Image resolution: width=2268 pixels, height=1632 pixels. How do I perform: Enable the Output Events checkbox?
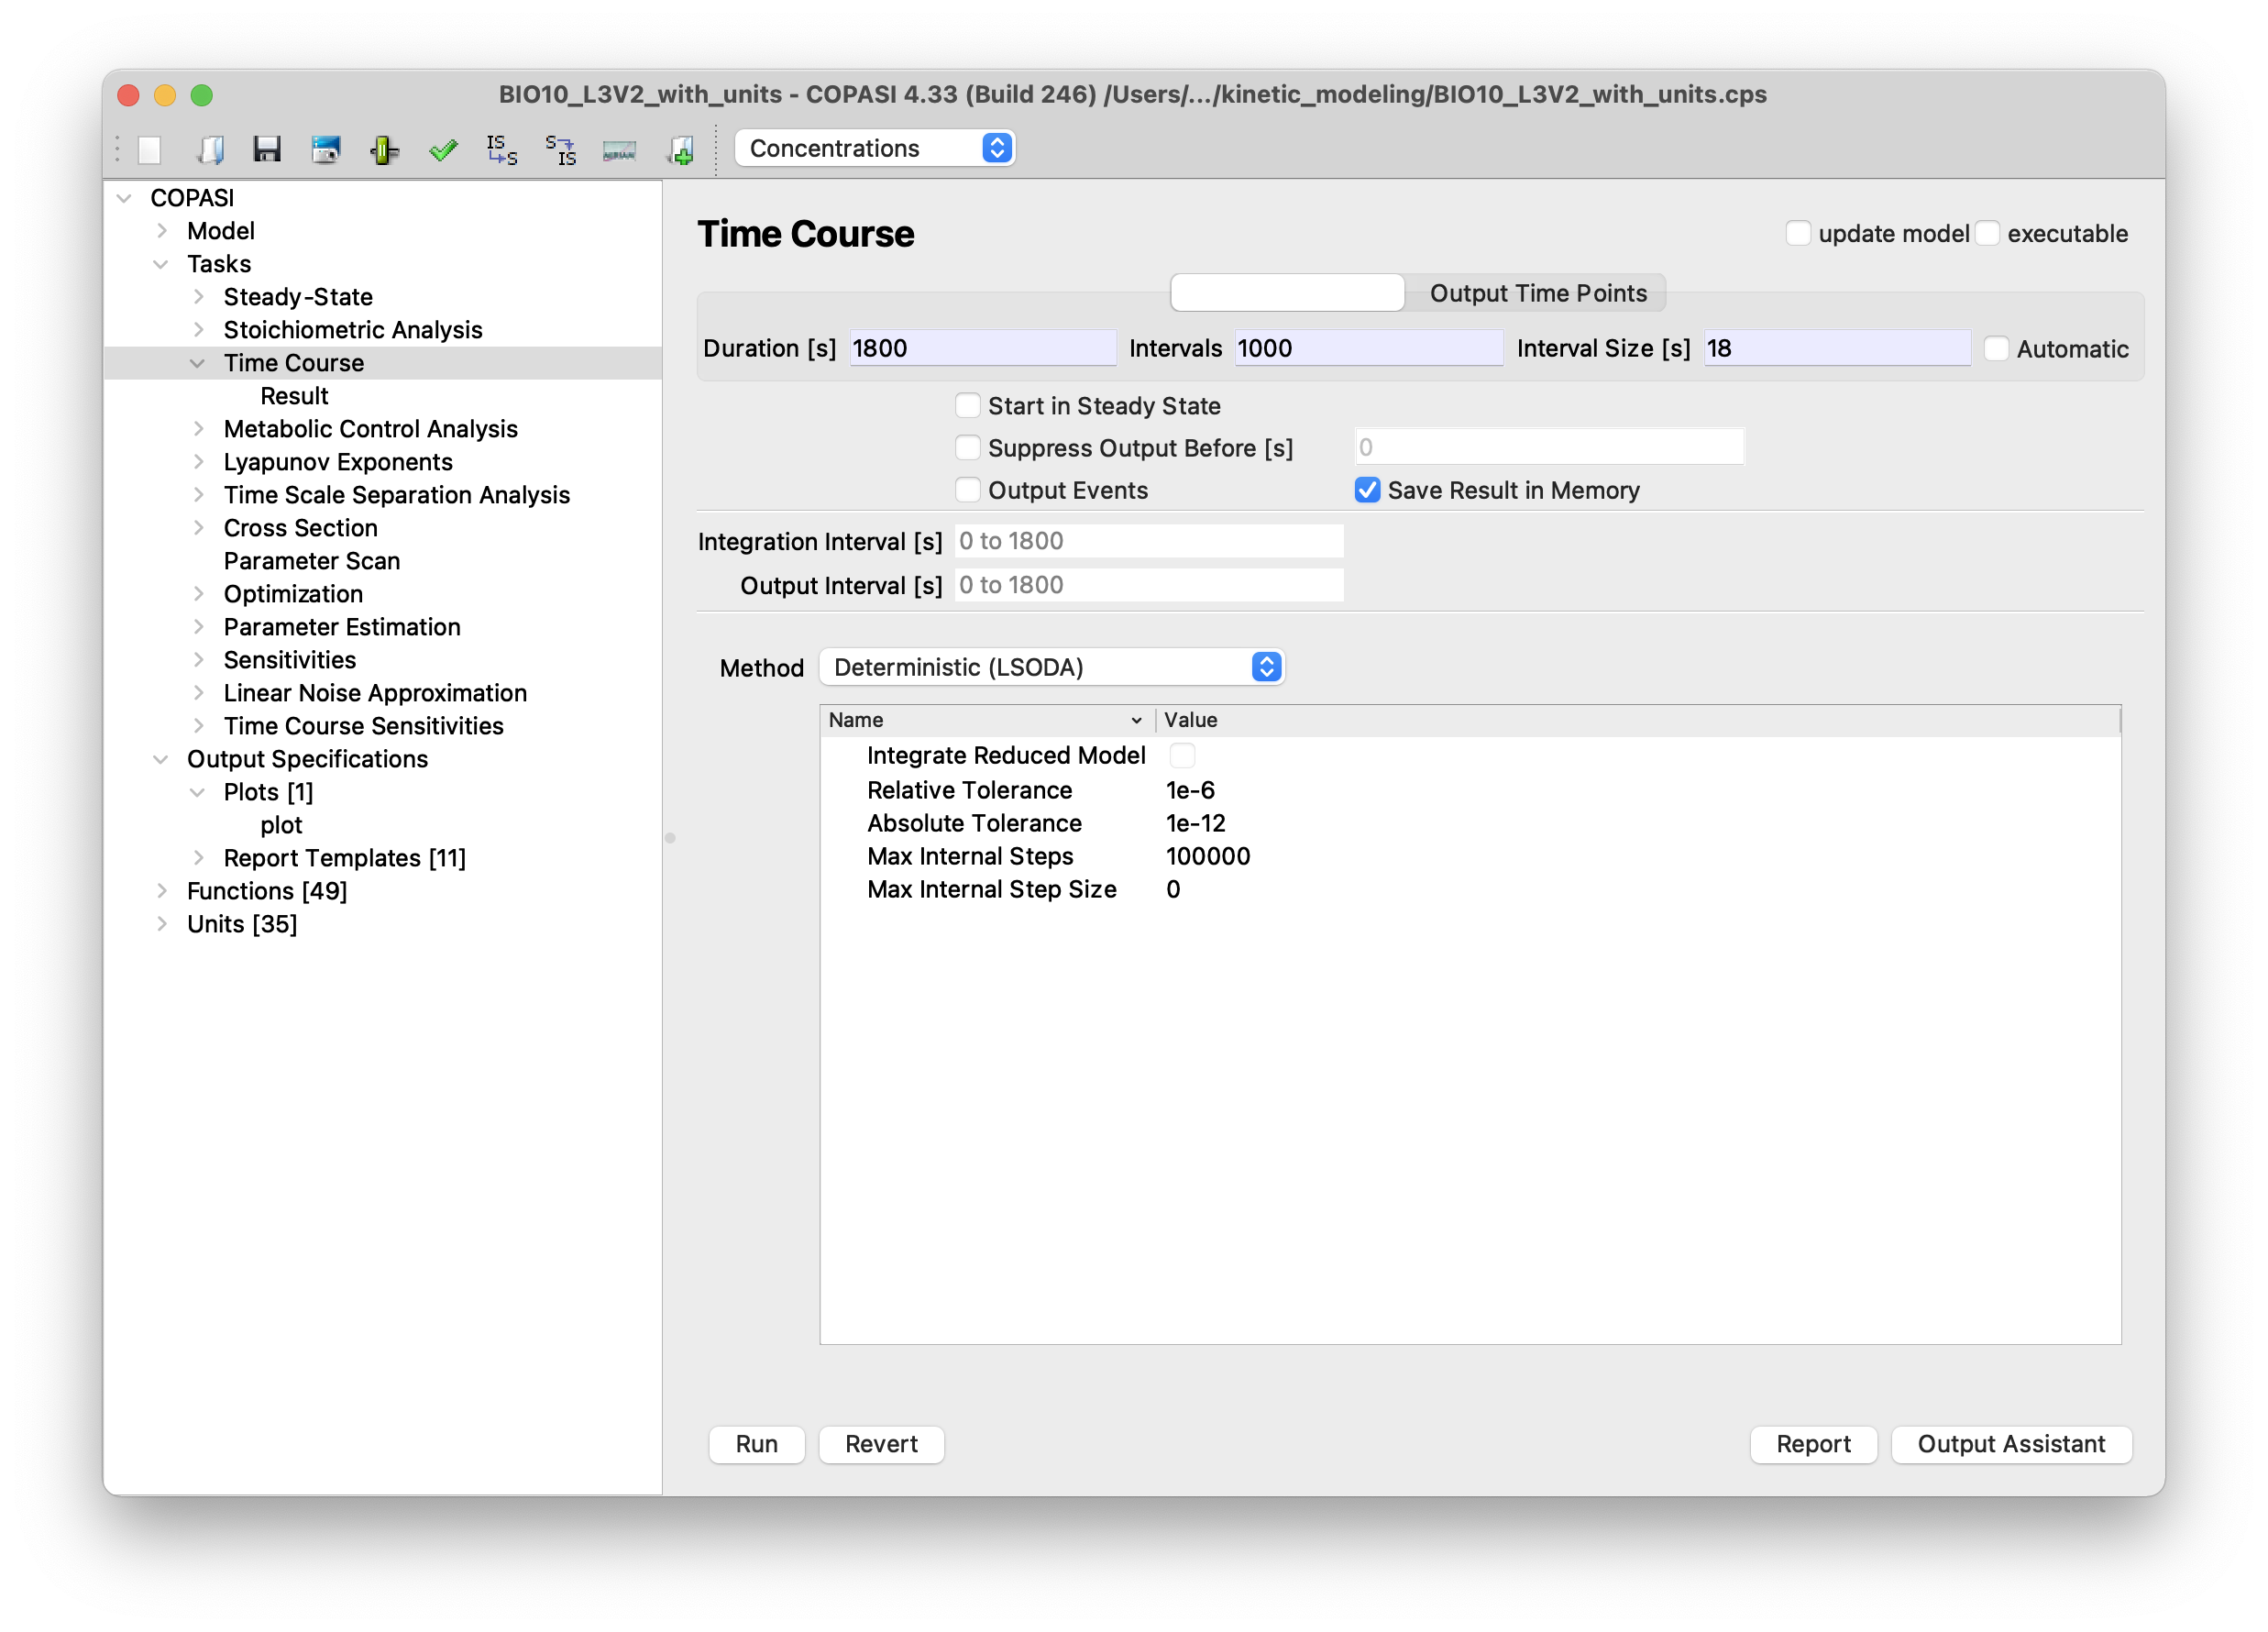[967, 489]
